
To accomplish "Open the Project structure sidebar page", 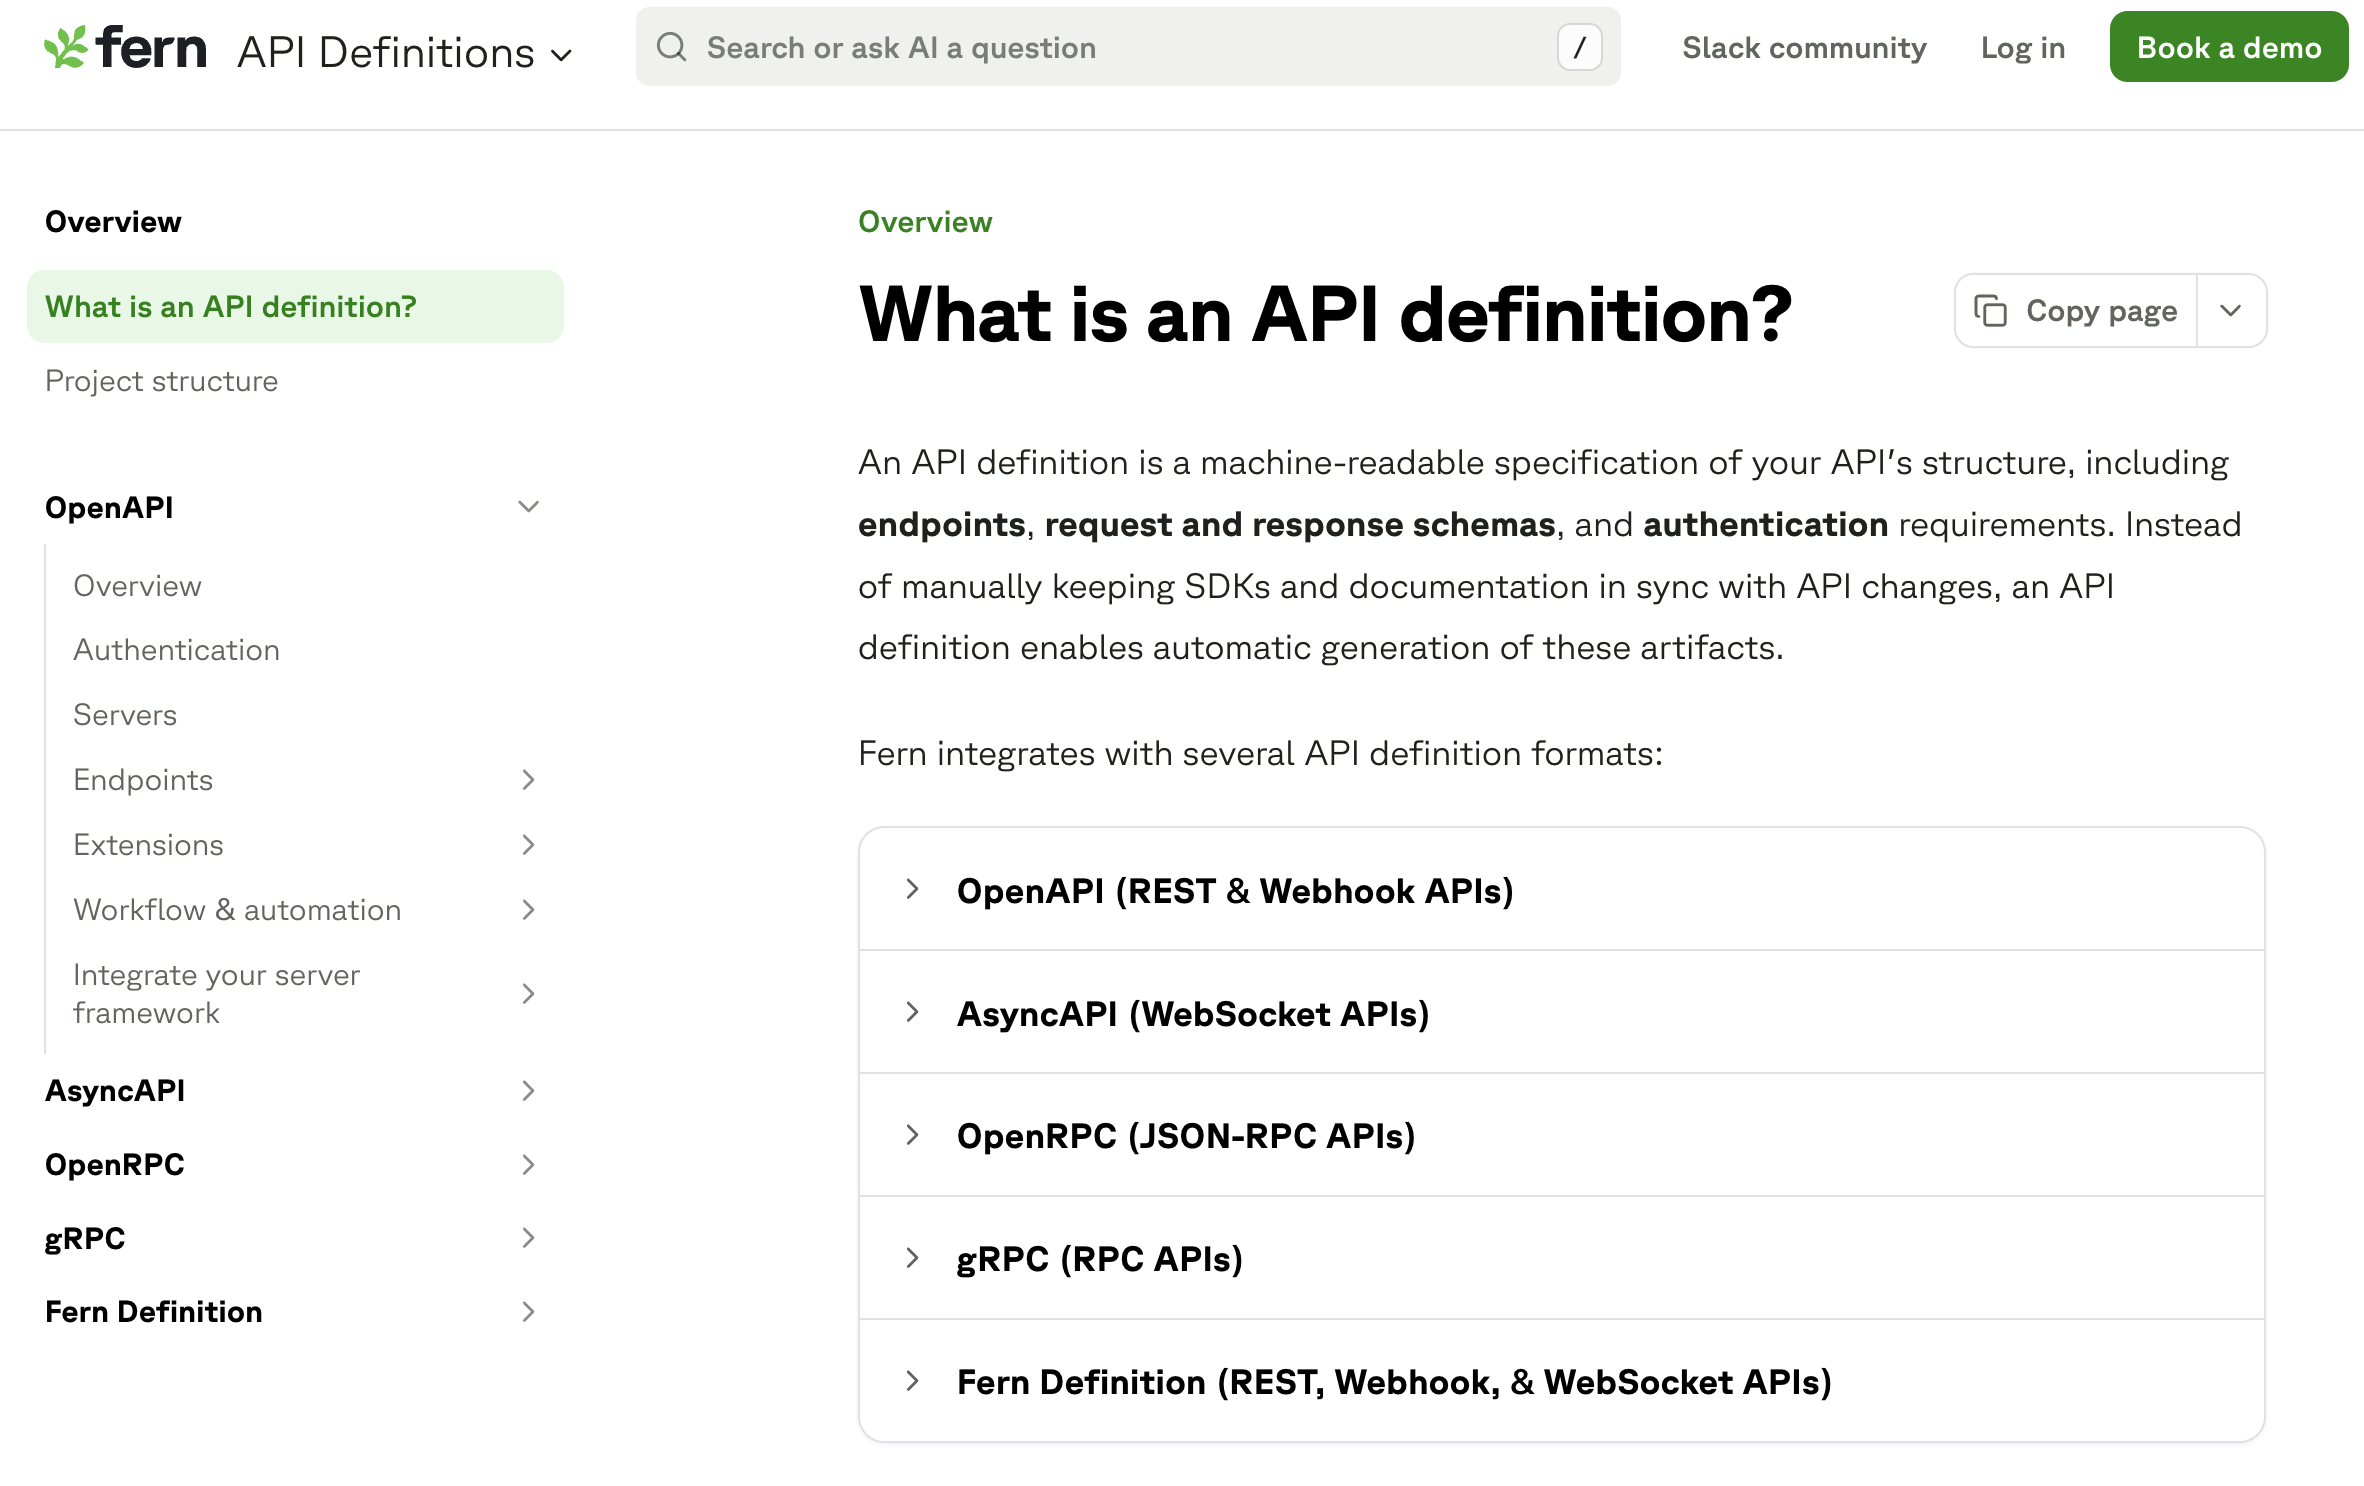I will click(162, 381).
